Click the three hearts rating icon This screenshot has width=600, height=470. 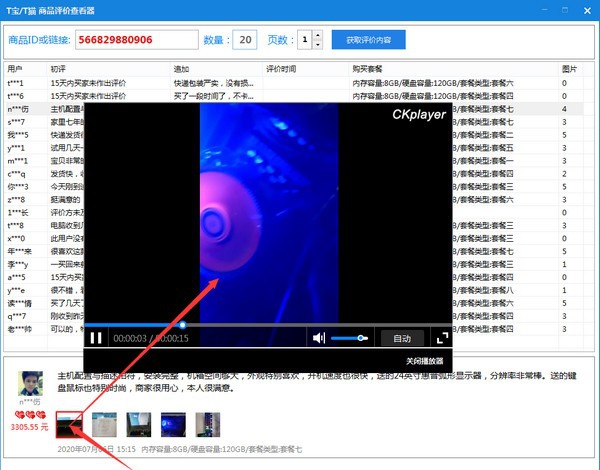[30, 415]
